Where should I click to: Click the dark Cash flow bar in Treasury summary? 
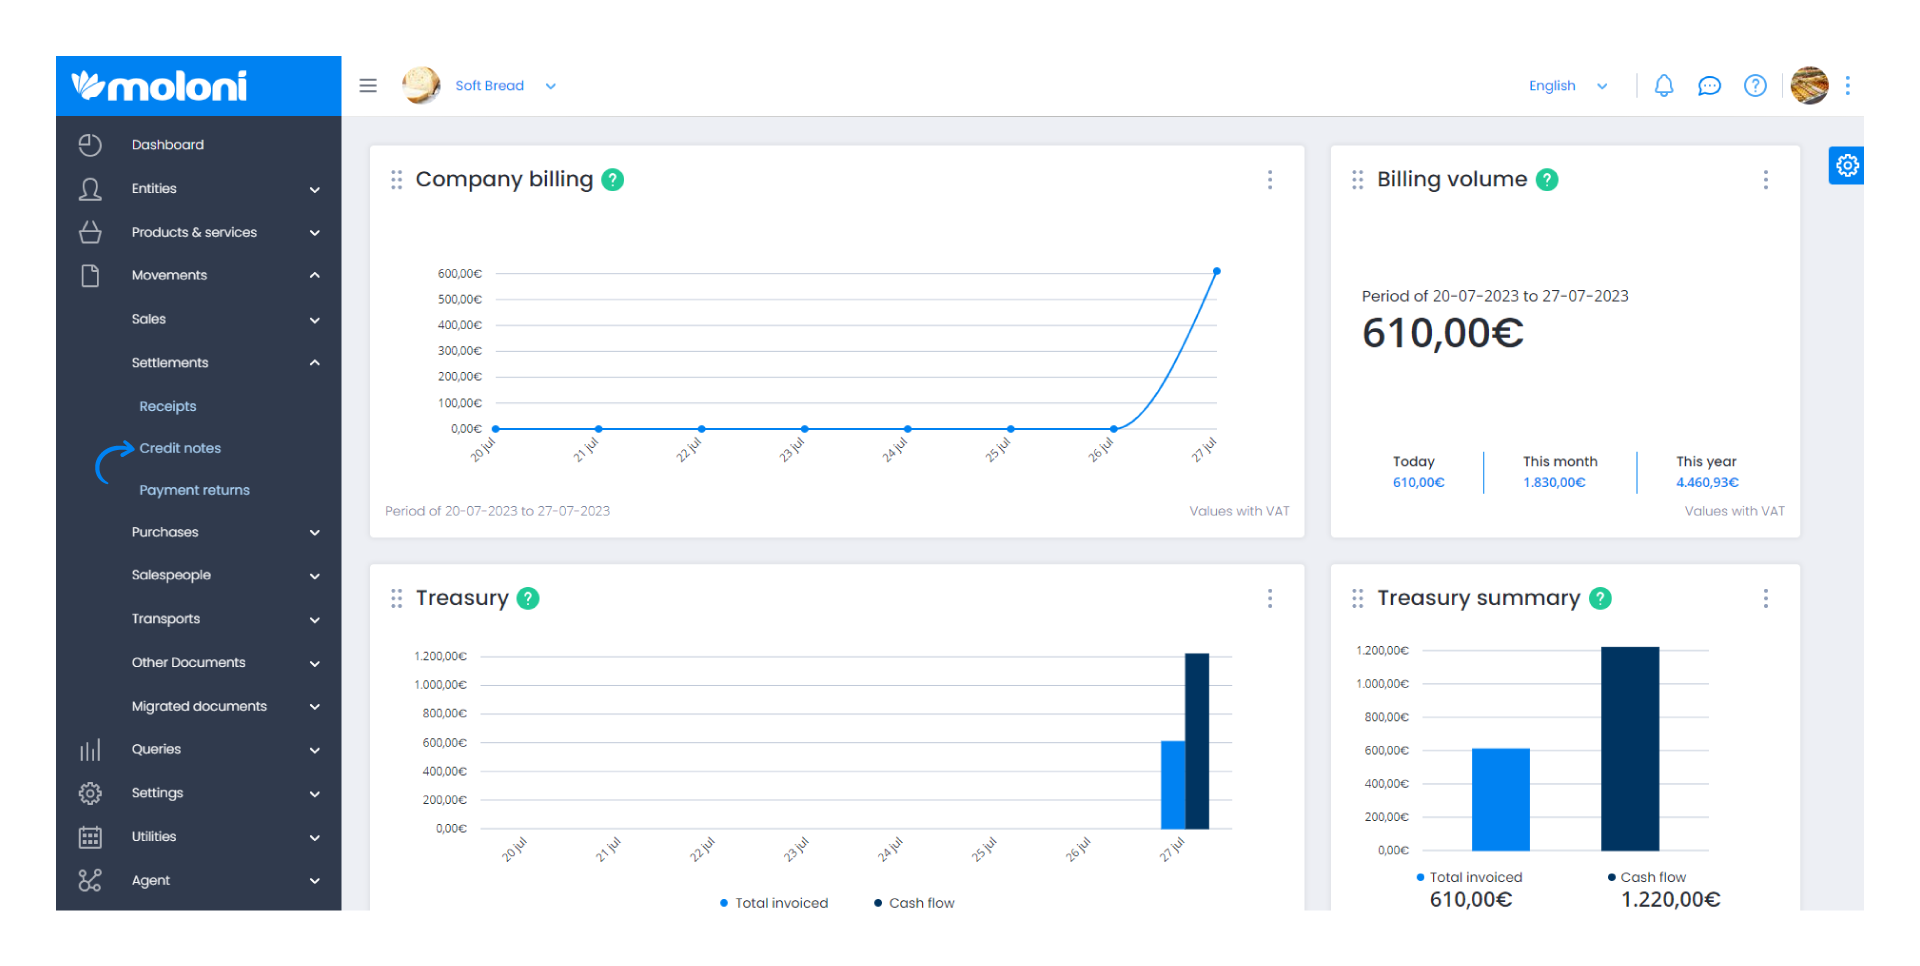[x=1630, y=749]
